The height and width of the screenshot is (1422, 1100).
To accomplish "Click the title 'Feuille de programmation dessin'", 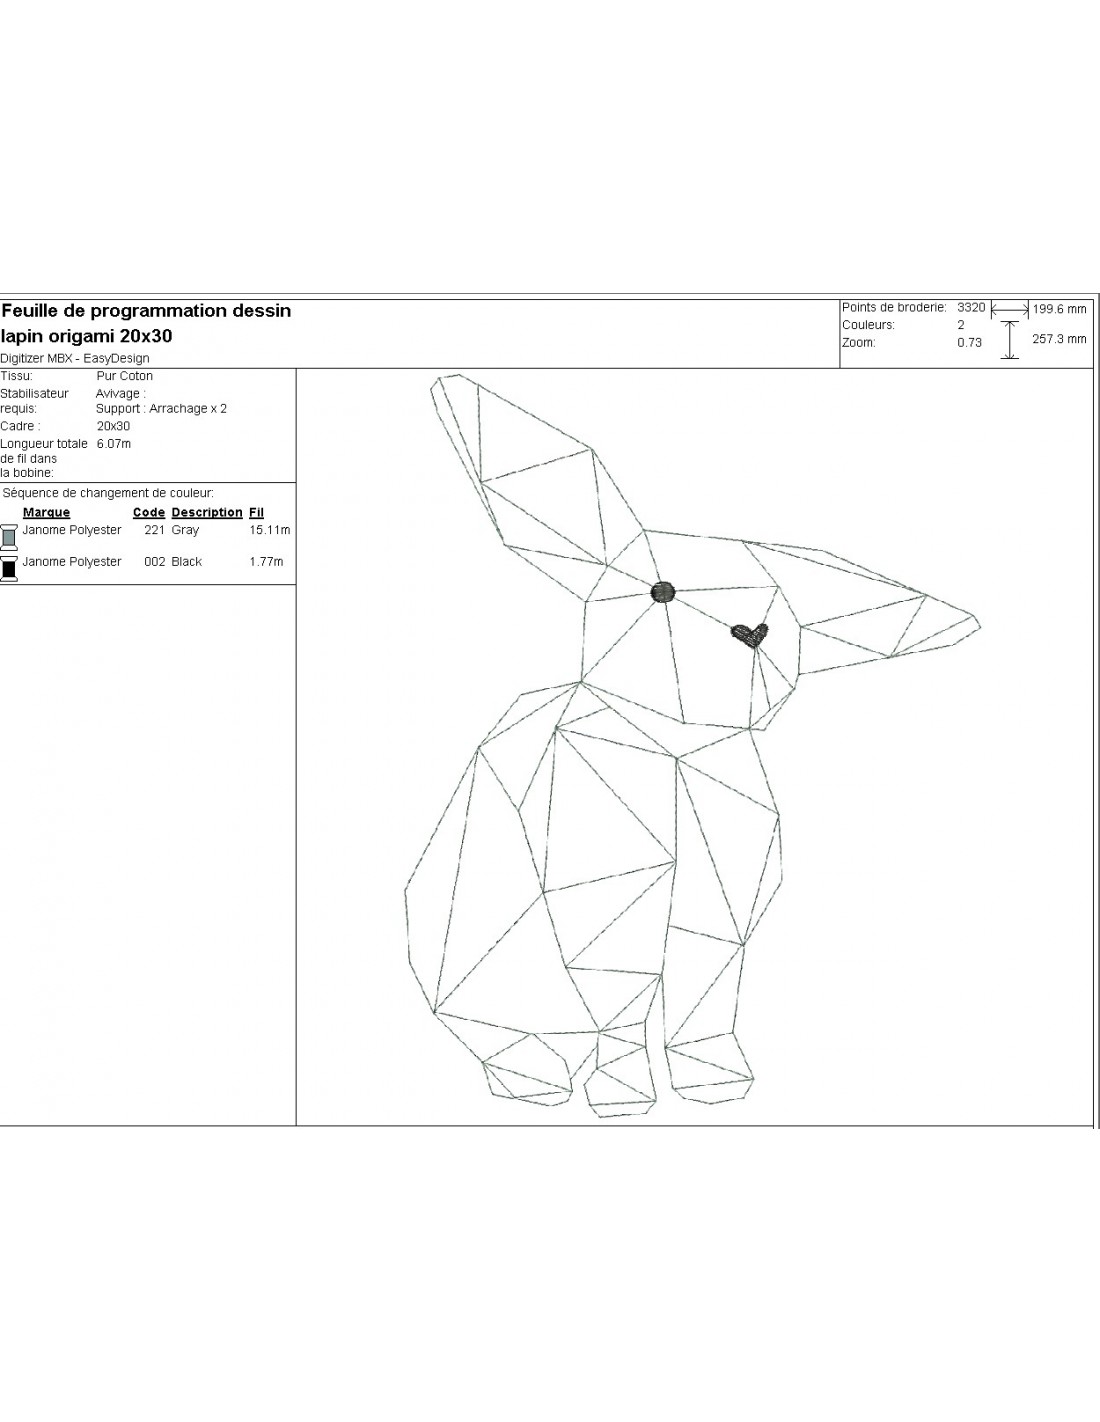I will click(x=146, y=311).
